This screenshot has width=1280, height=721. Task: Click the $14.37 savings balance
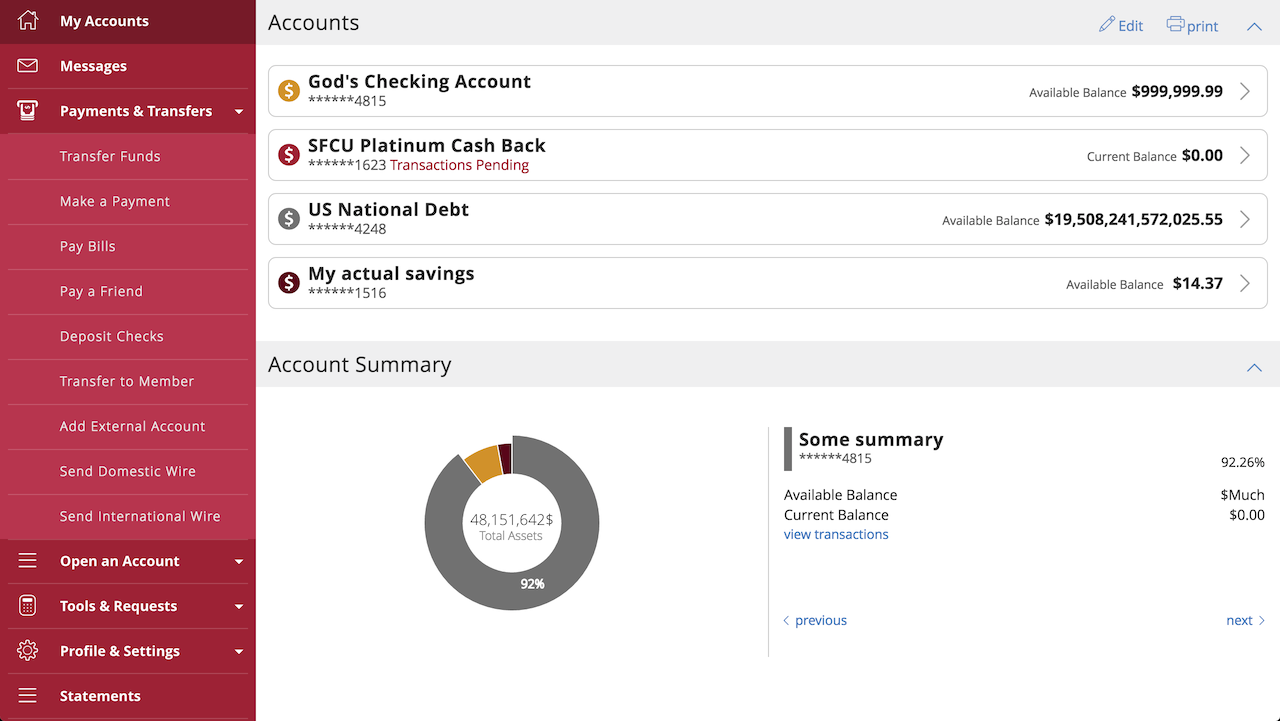(x=1197, y=283)
